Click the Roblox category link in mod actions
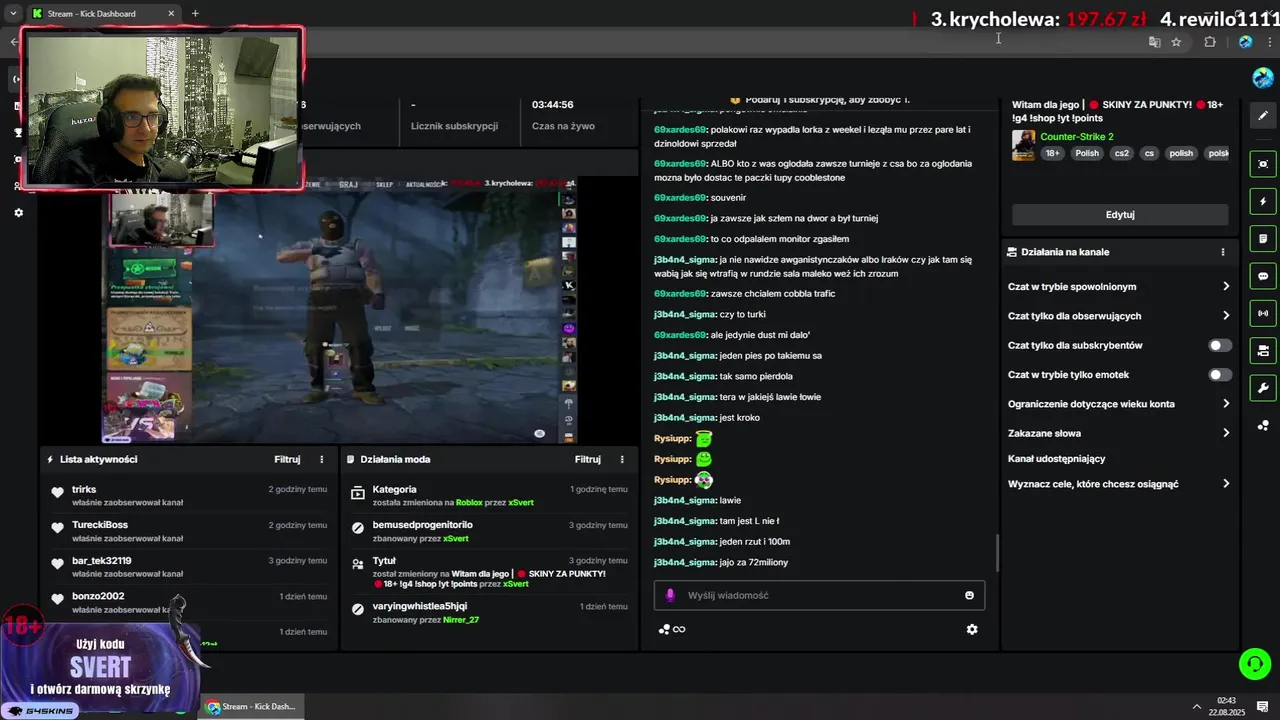 tap(469, 502)
